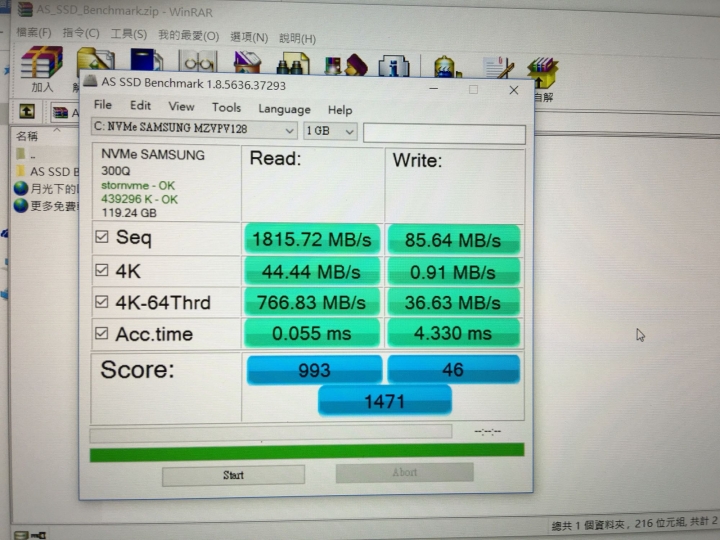Uncheck the Acc.time test checkbox
Image resolution: width=720 pixels, height=540 pixels.
click(x=101, y=333)
